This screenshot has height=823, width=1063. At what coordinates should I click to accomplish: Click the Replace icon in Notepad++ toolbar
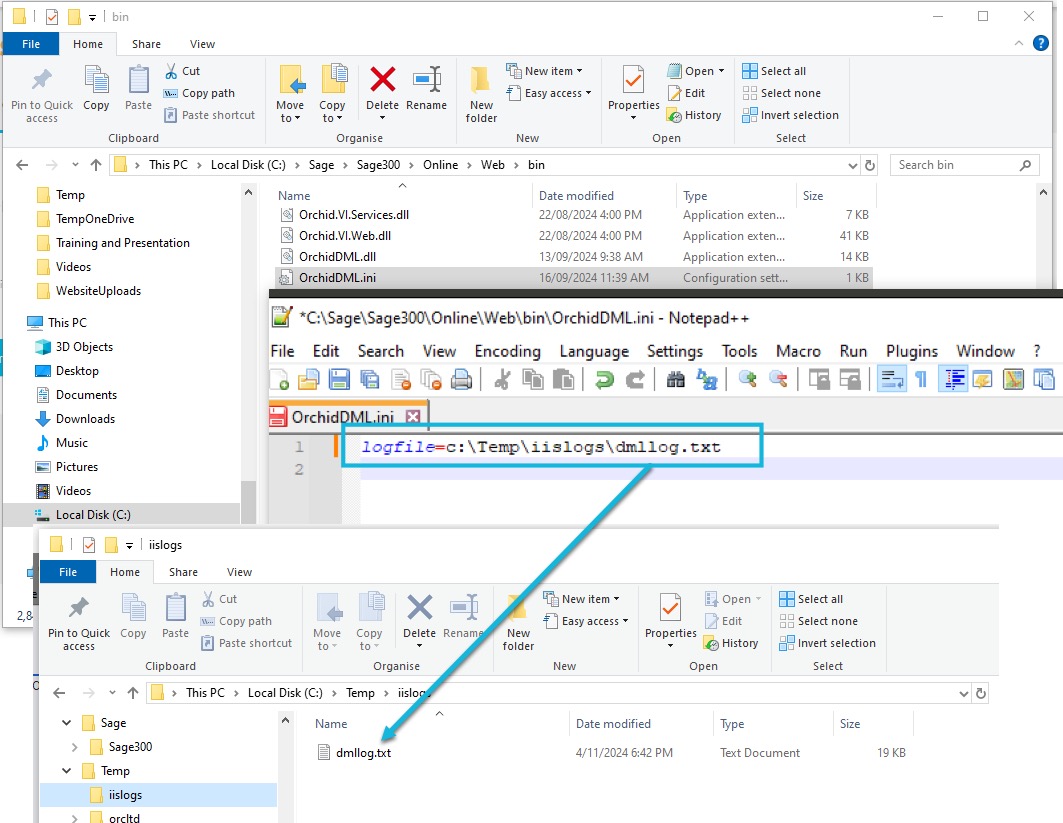point(706,380)
